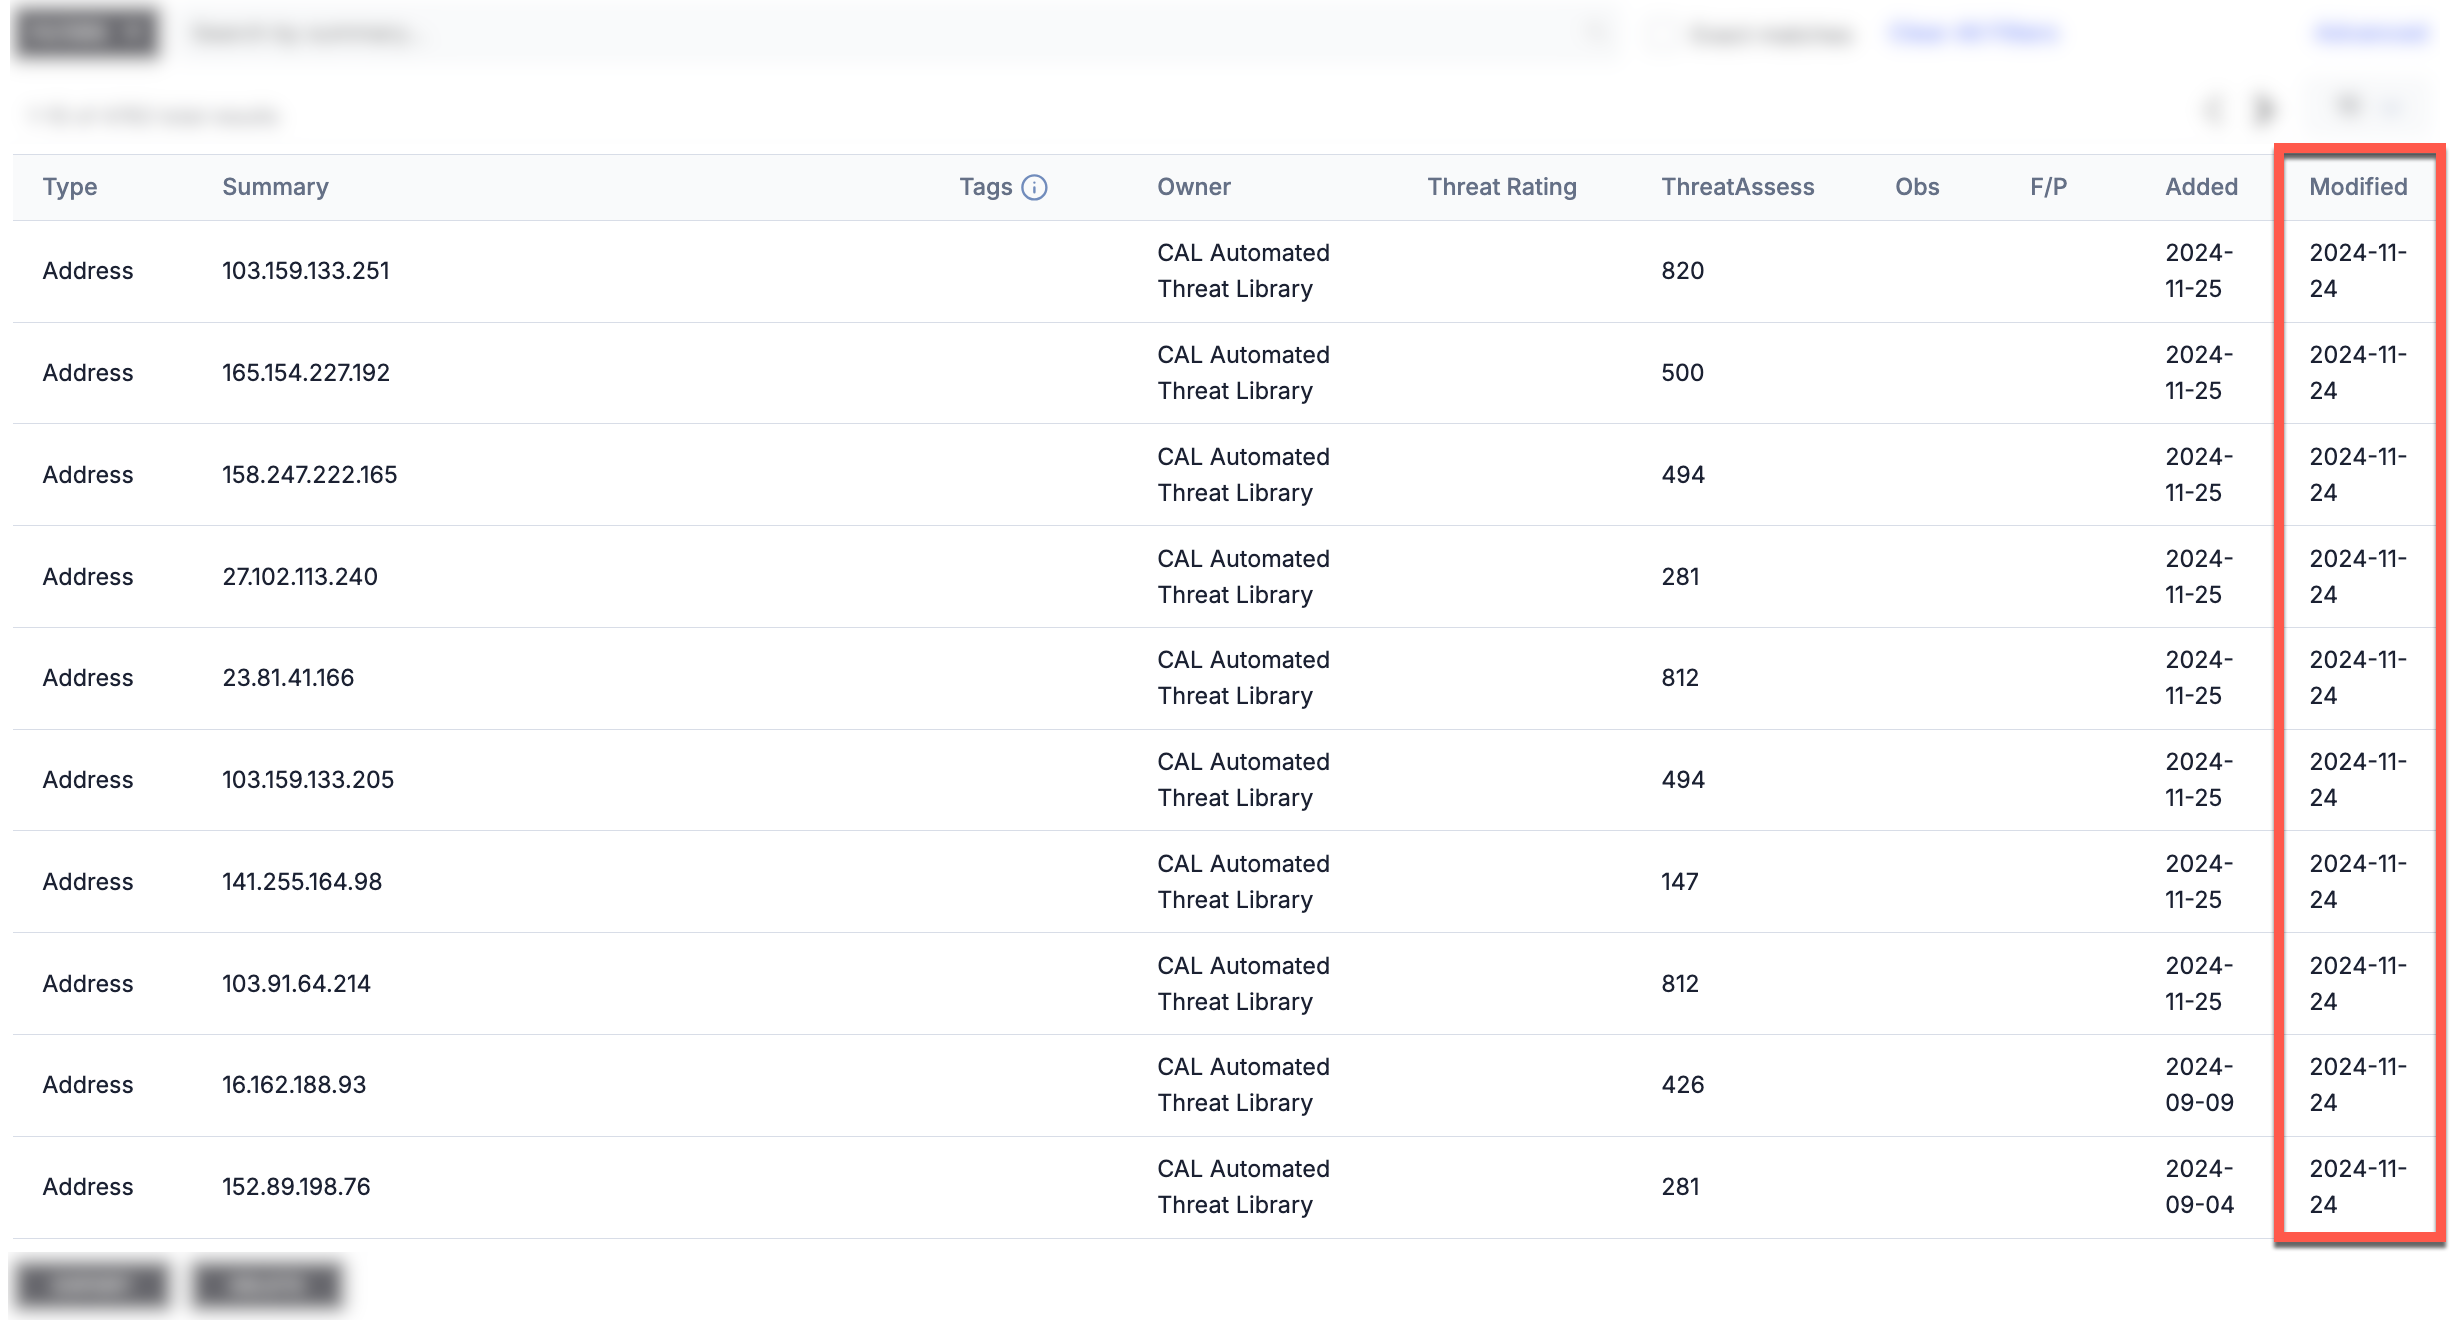Select ThreatAssess 812 for 103.91.64.214
This screenshot has width=2456, height=1328.
click(x=1681, y=984)
